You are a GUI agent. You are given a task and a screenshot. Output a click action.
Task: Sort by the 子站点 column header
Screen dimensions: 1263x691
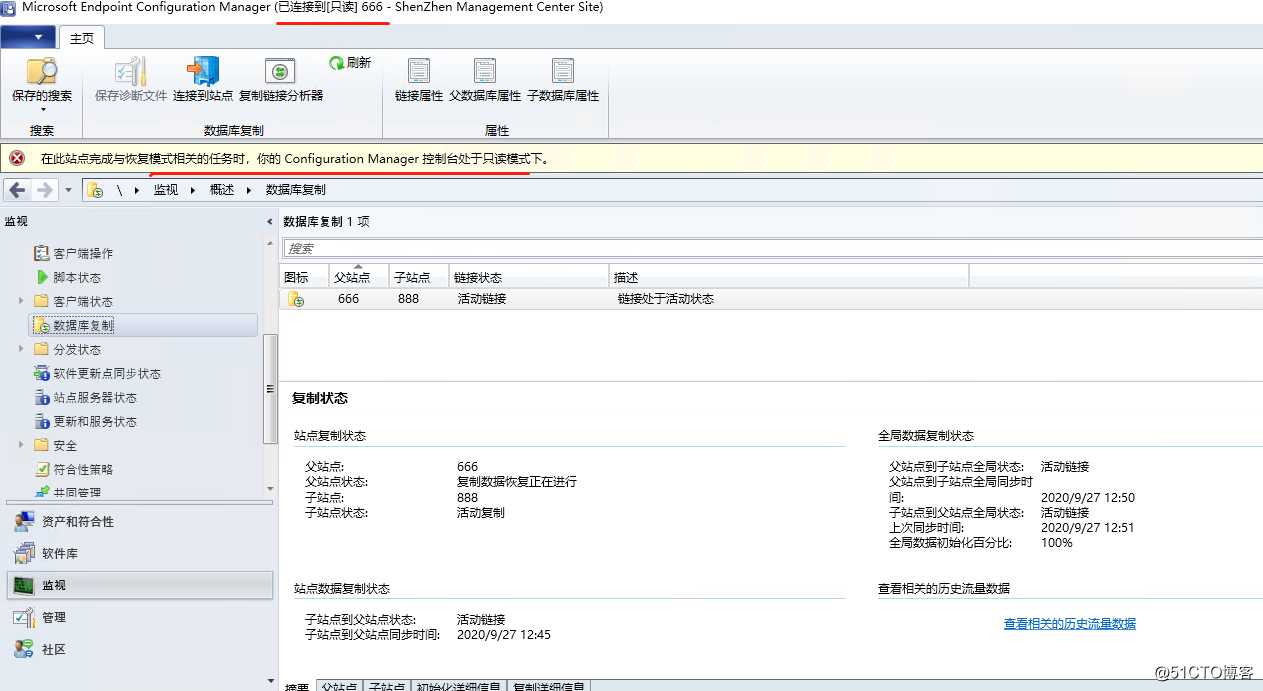419,277
